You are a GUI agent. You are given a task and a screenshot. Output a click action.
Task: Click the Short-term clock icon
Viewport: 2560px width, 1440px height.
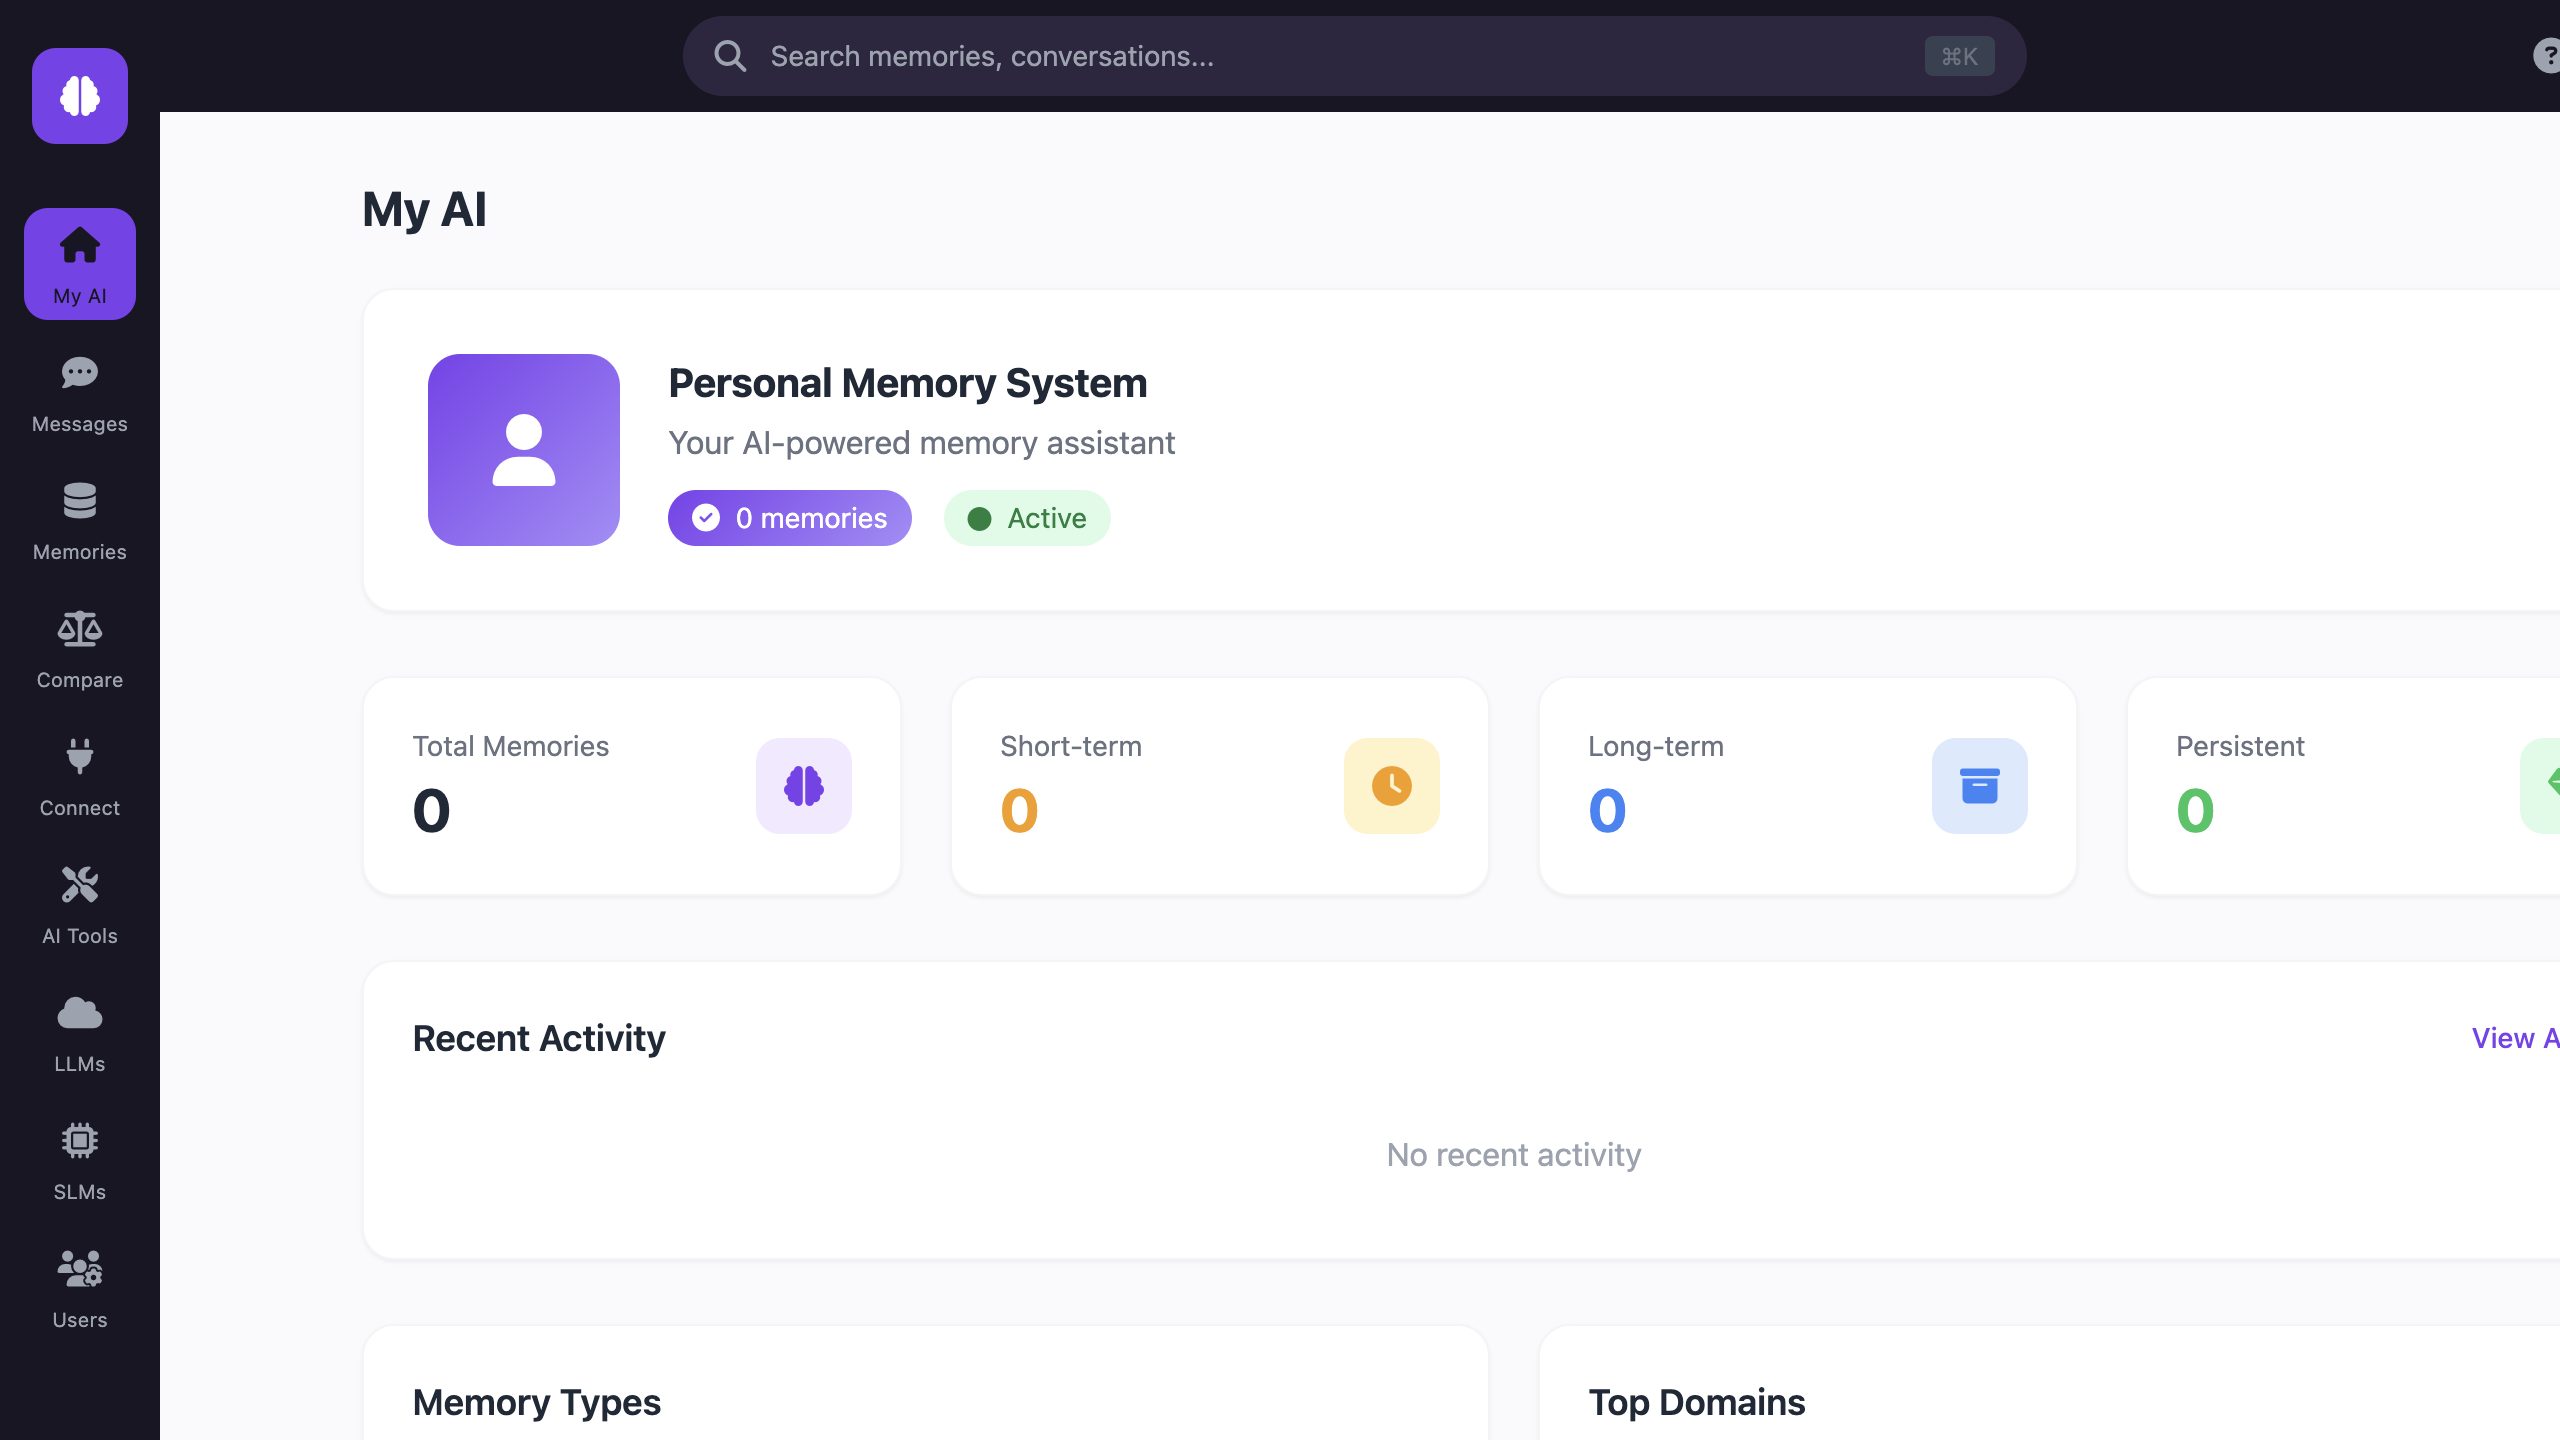(x=1392, y=786)
